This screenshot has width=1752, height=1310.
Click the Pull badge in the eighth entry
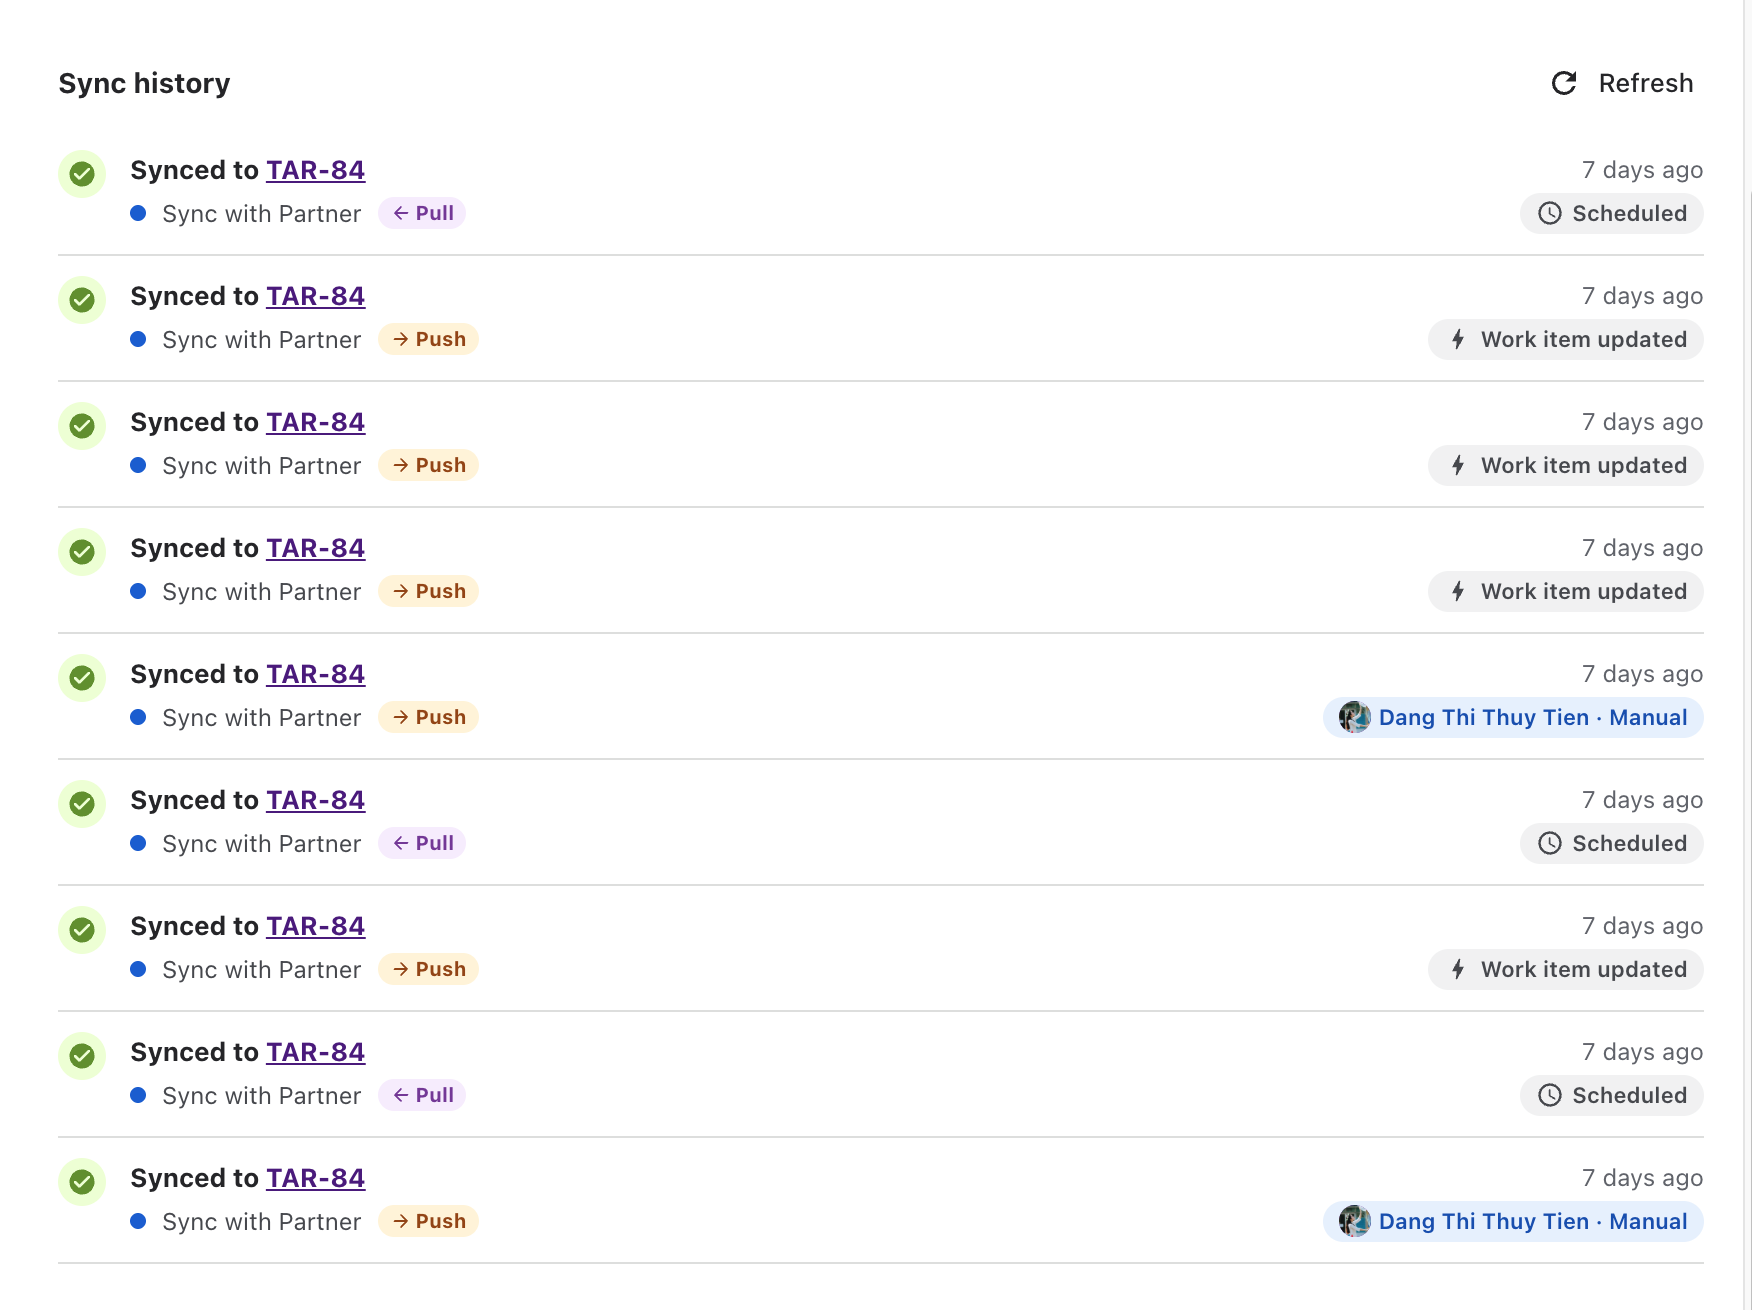tap(422, 1095)
